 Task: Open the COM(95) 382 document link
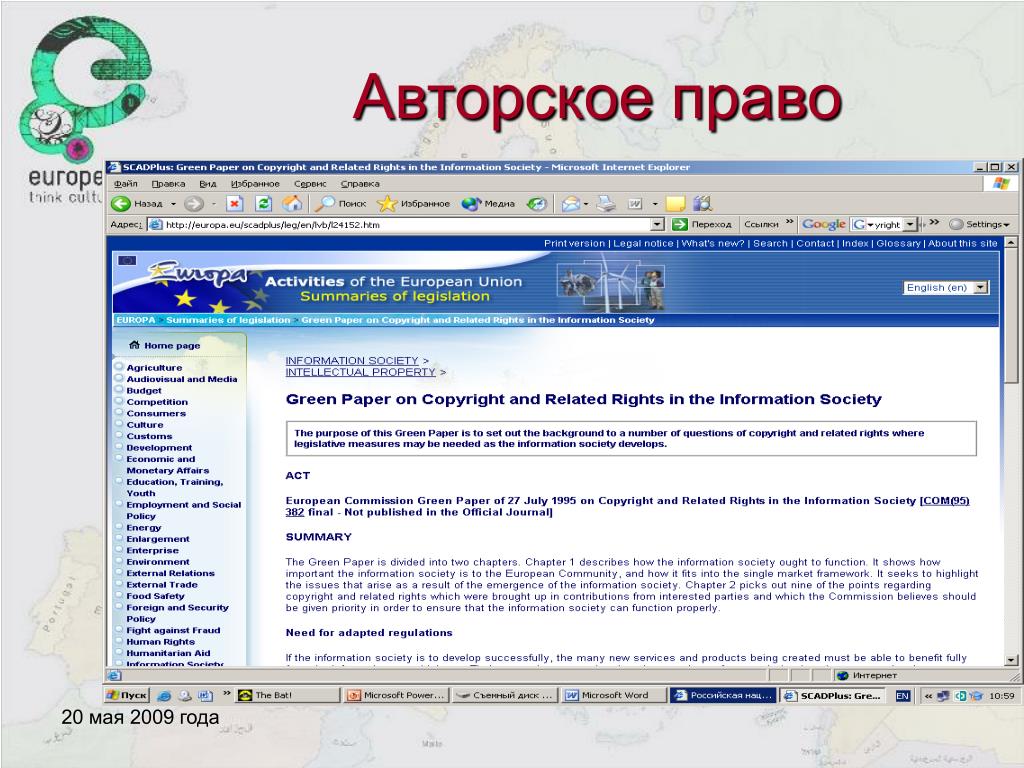(944, 501)
